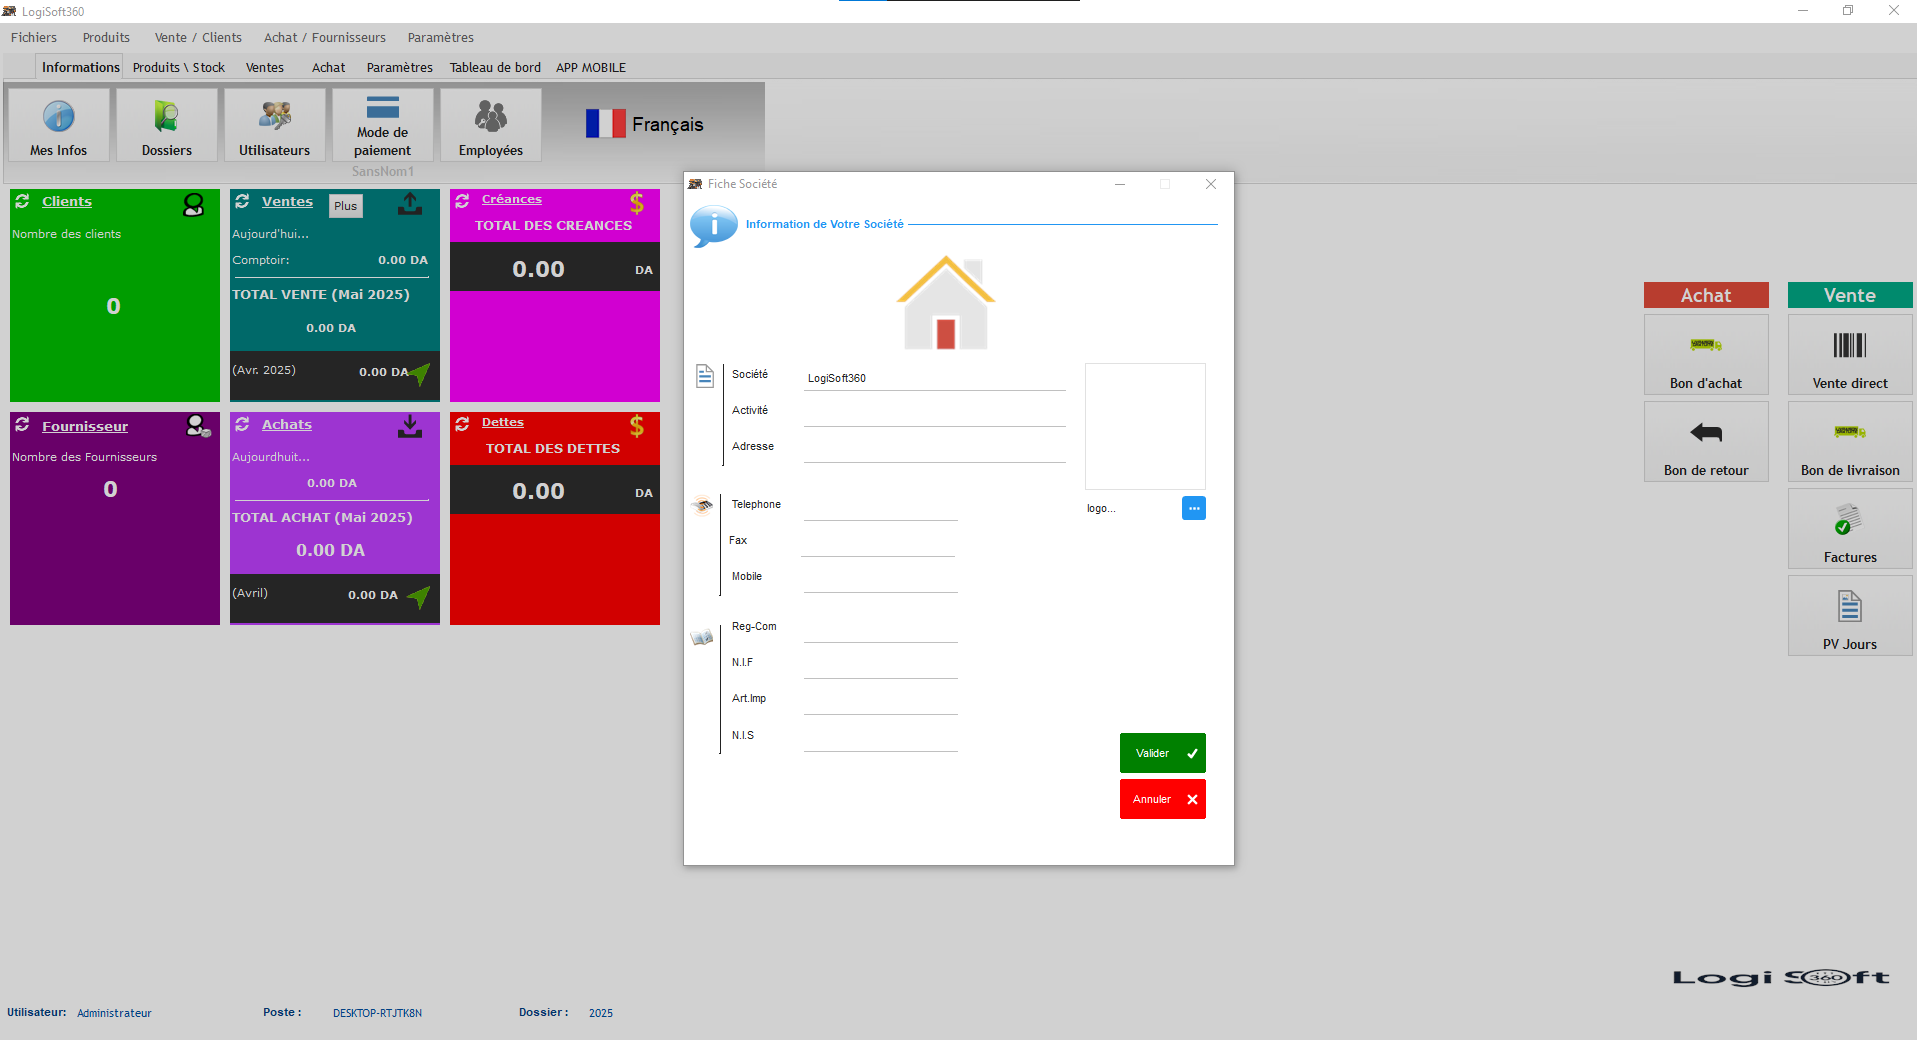Refresh the Clients tile
The height and width of the screenshot is (1040, 1917).
(22, 201)
